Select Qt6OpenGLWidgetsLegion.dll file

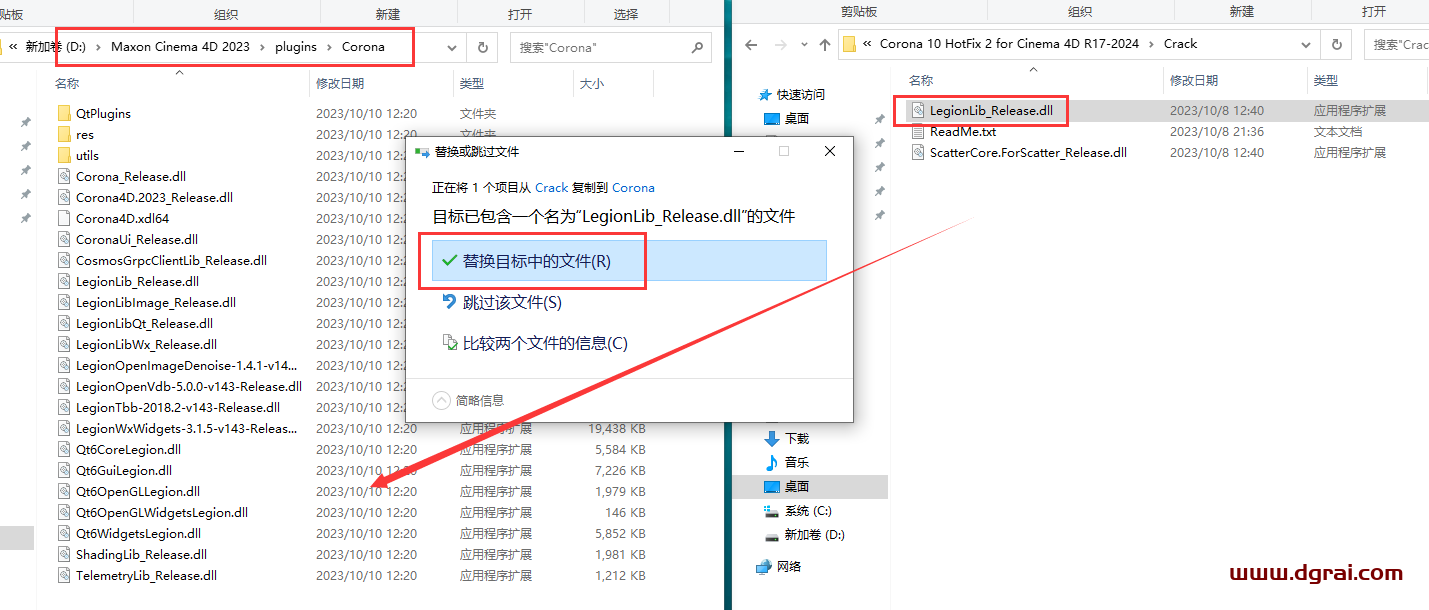click(x=162, y=512)
